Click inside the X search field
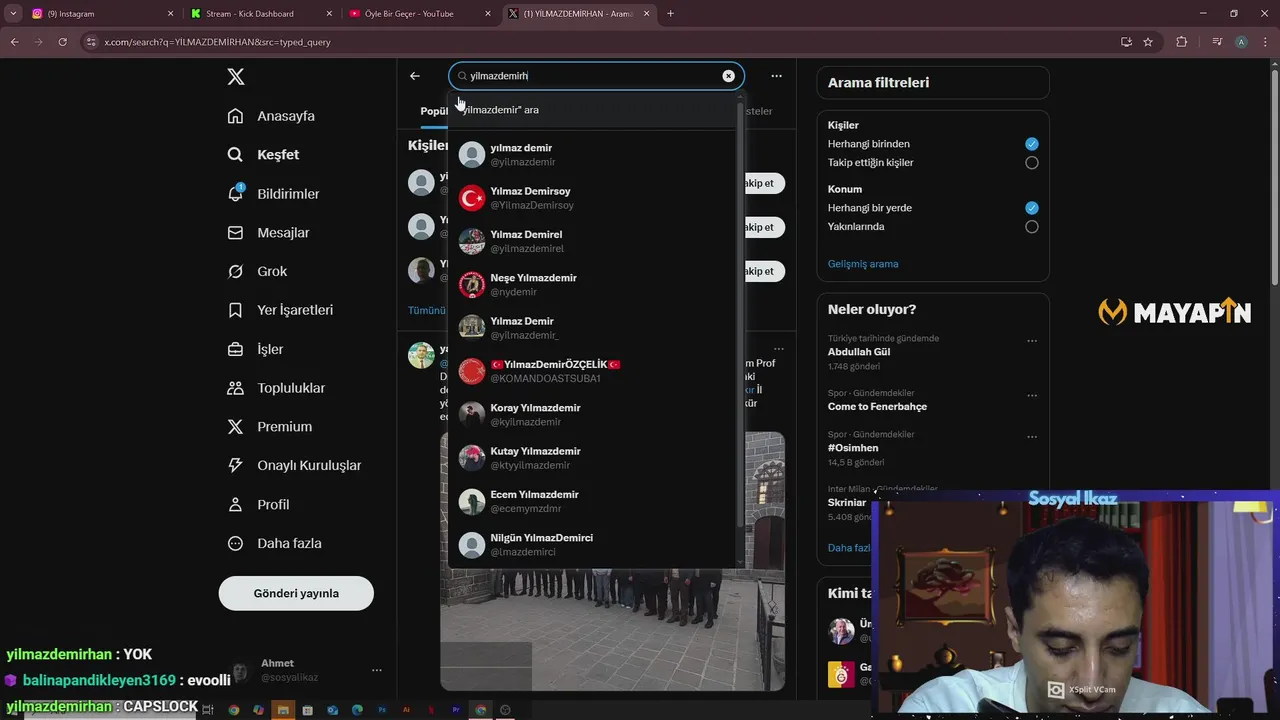The height and width of the screenshot is (720, 1280). coord(595,76)
